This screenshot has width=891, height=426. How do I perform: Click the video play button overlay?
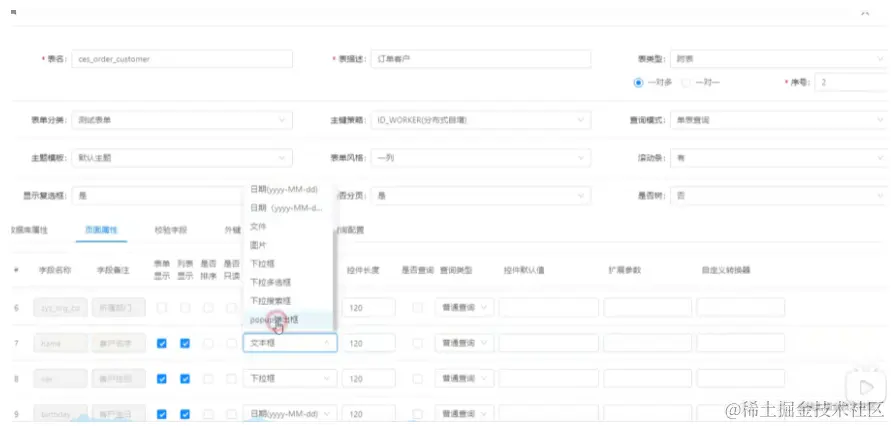(867, 387)
